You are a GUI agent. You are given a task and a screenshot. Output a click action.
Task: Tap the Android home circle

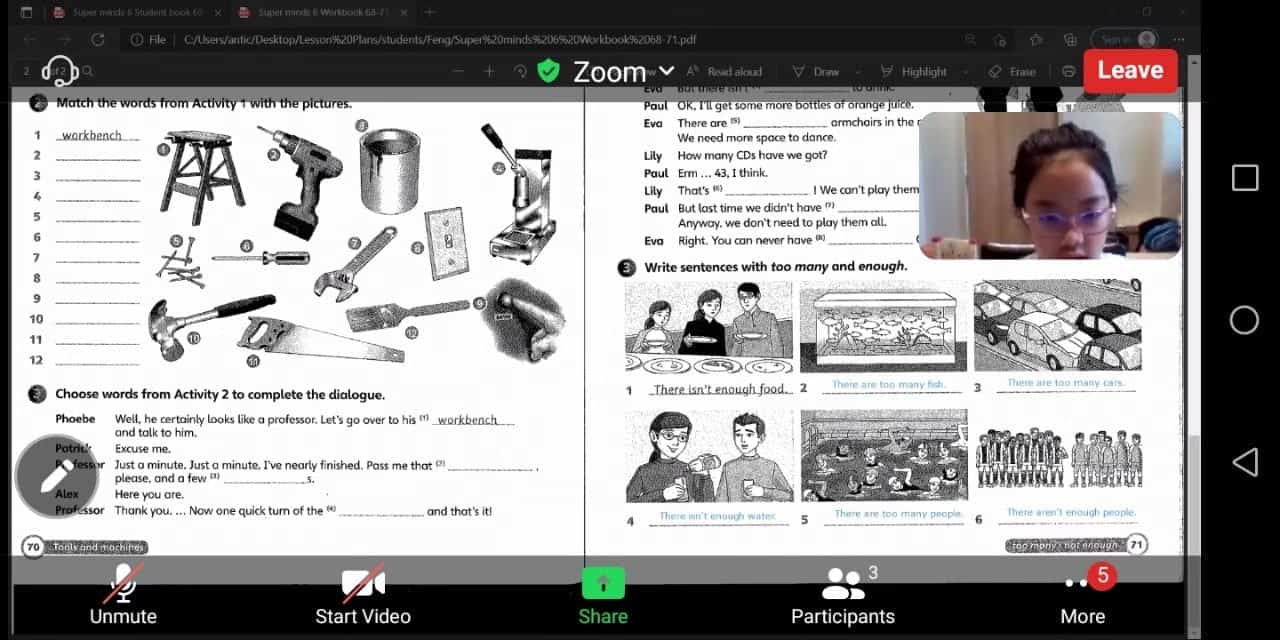click(x=1245, y=320)
